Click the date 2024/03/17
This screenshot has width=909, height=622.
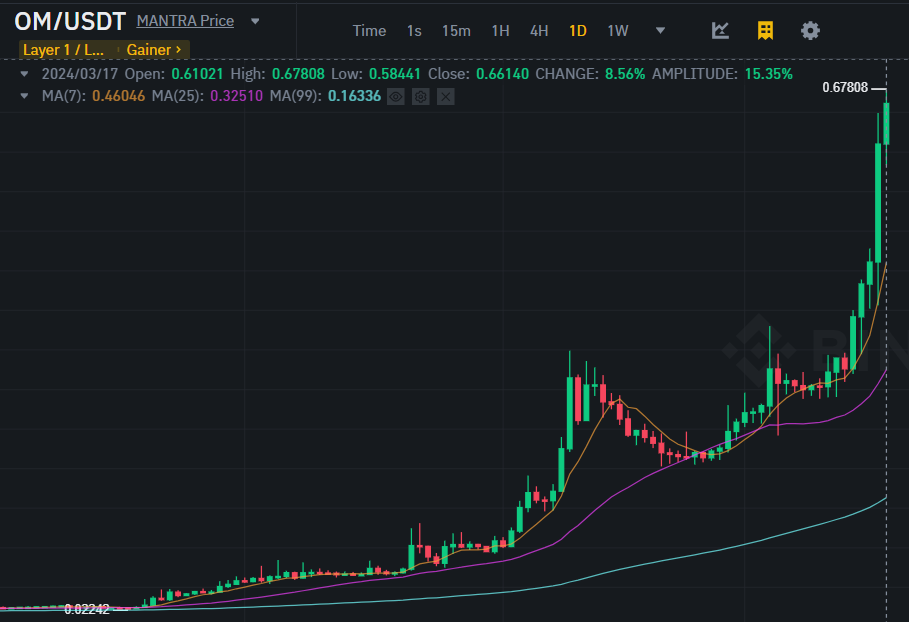80,74
